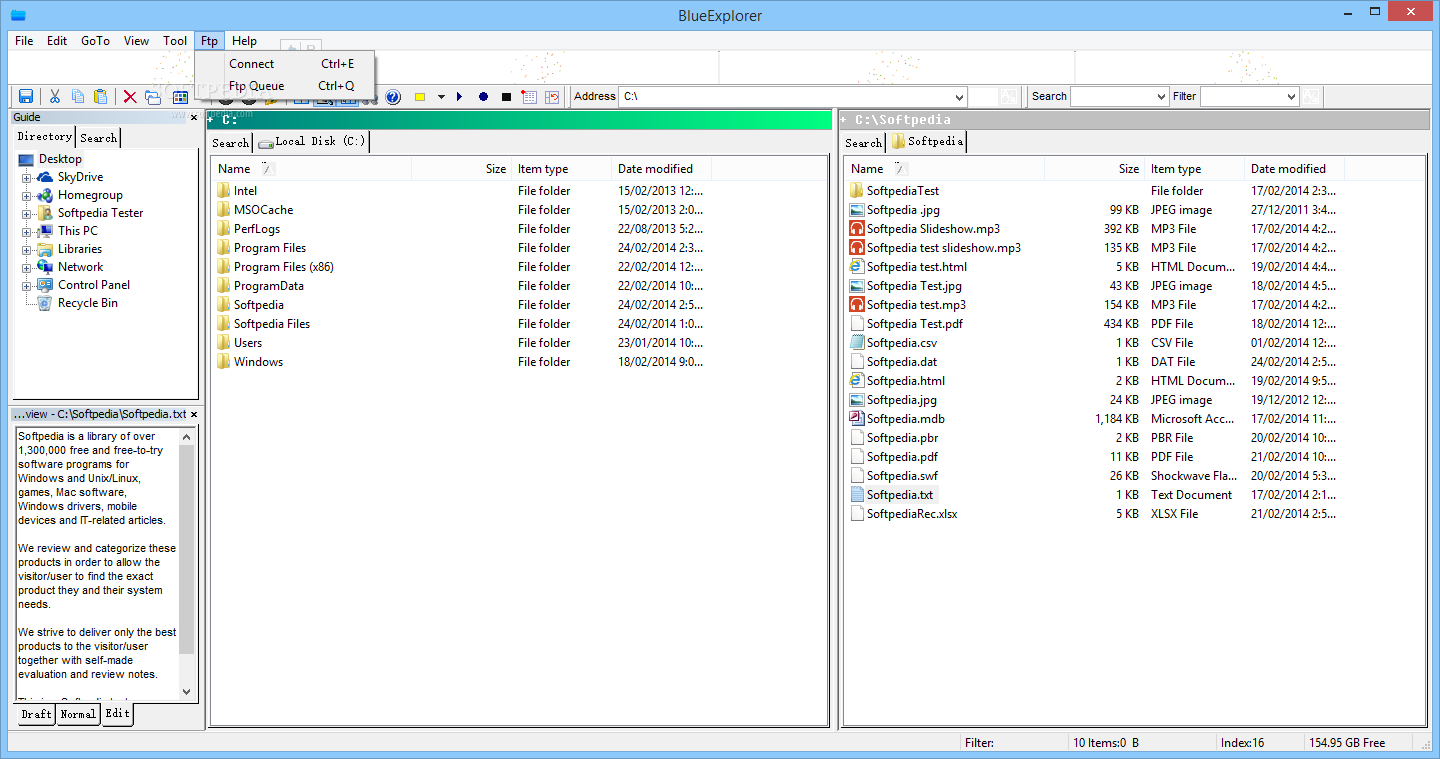Switch to the Normal tab
Screen dimensions: 1440x759
point(78,715)
